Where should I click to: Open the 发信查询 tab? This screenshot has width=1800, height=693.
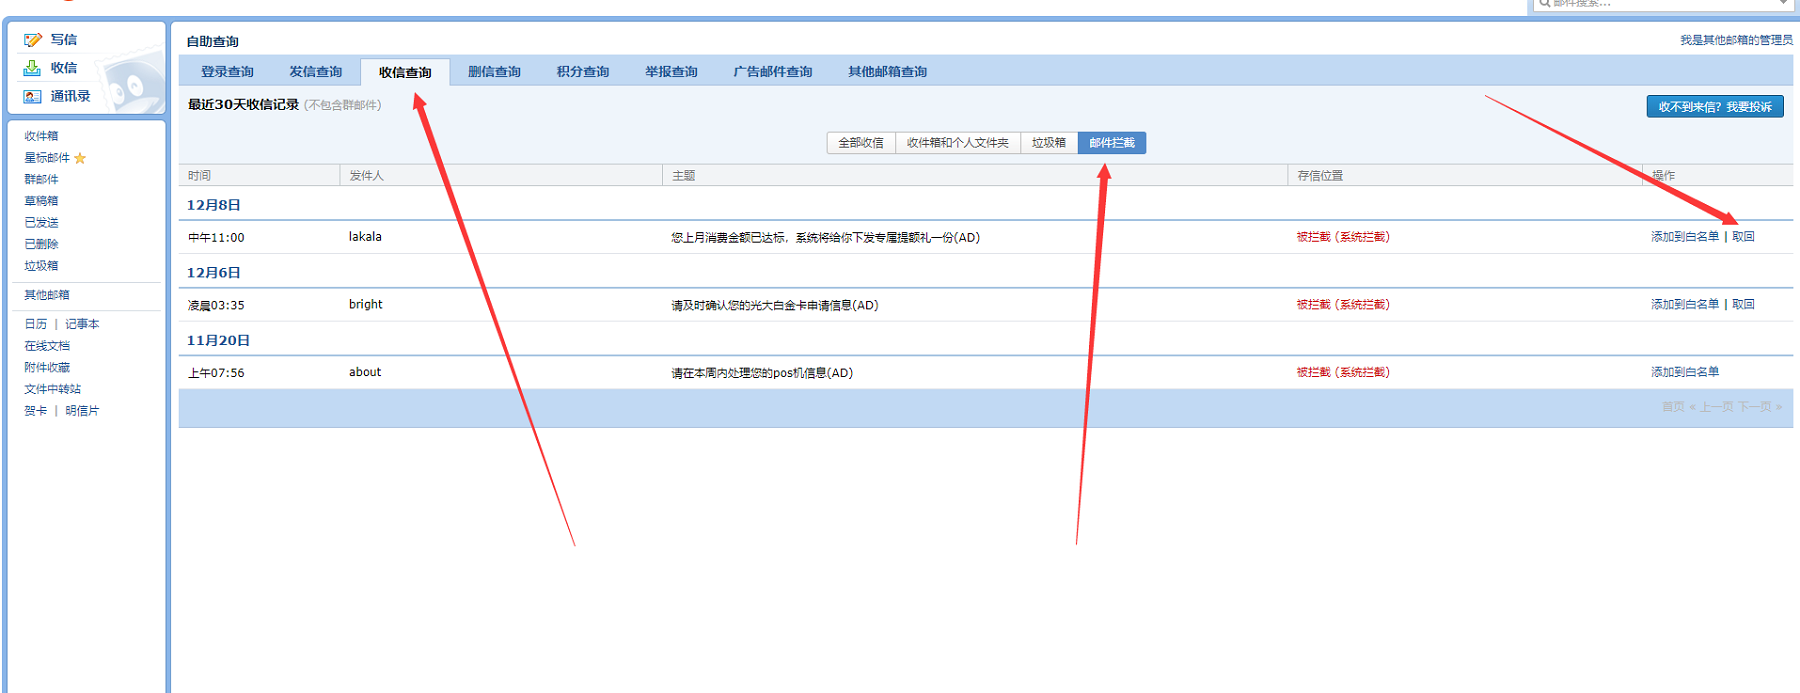point(315,72)
